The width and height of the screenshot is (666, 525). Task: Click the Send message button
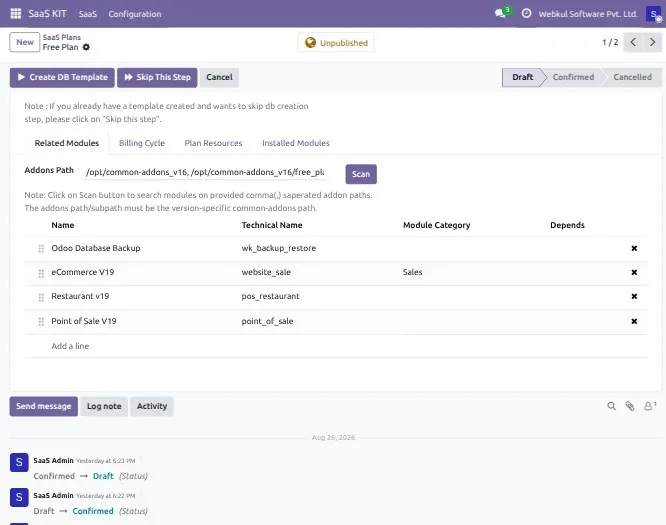[43, 406]
